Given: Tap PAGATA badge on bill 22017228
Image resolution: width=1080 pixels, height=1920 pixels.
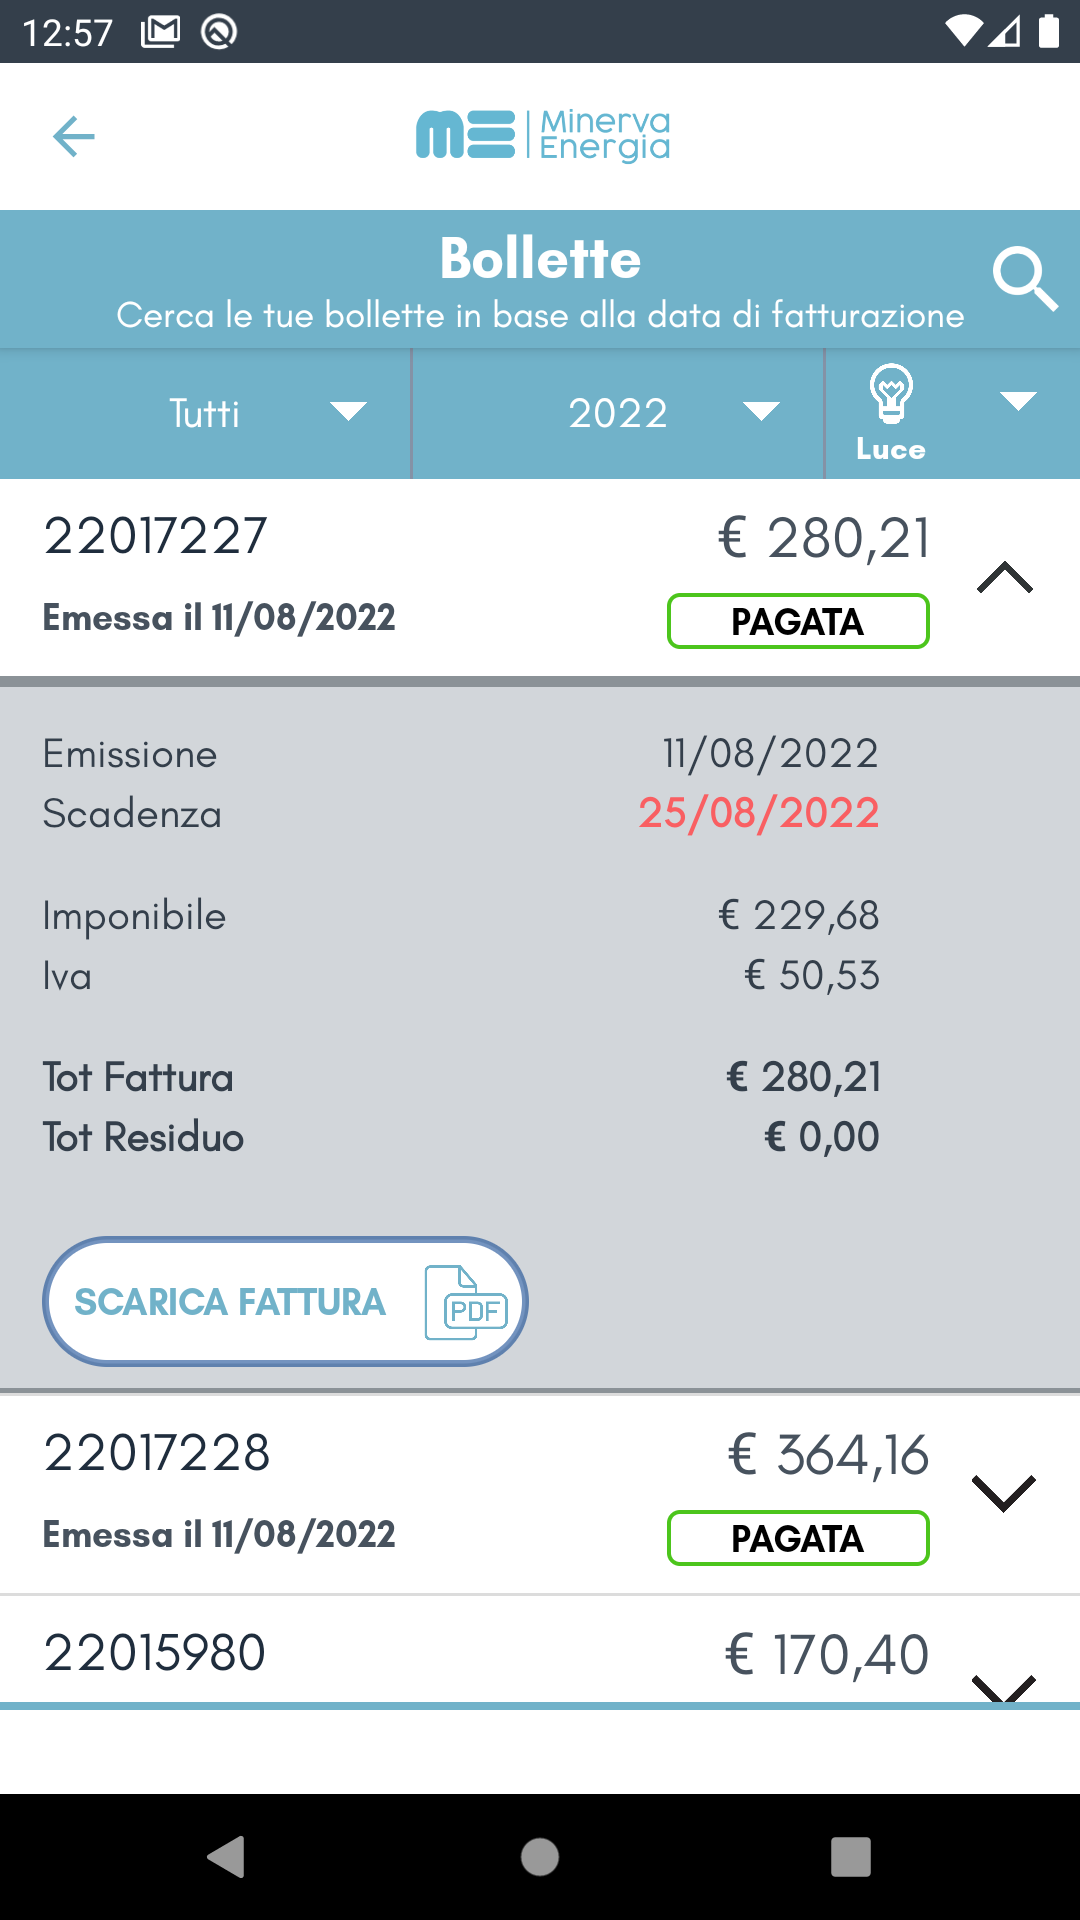Looking at the screenshot, I should click(798, 1538).
